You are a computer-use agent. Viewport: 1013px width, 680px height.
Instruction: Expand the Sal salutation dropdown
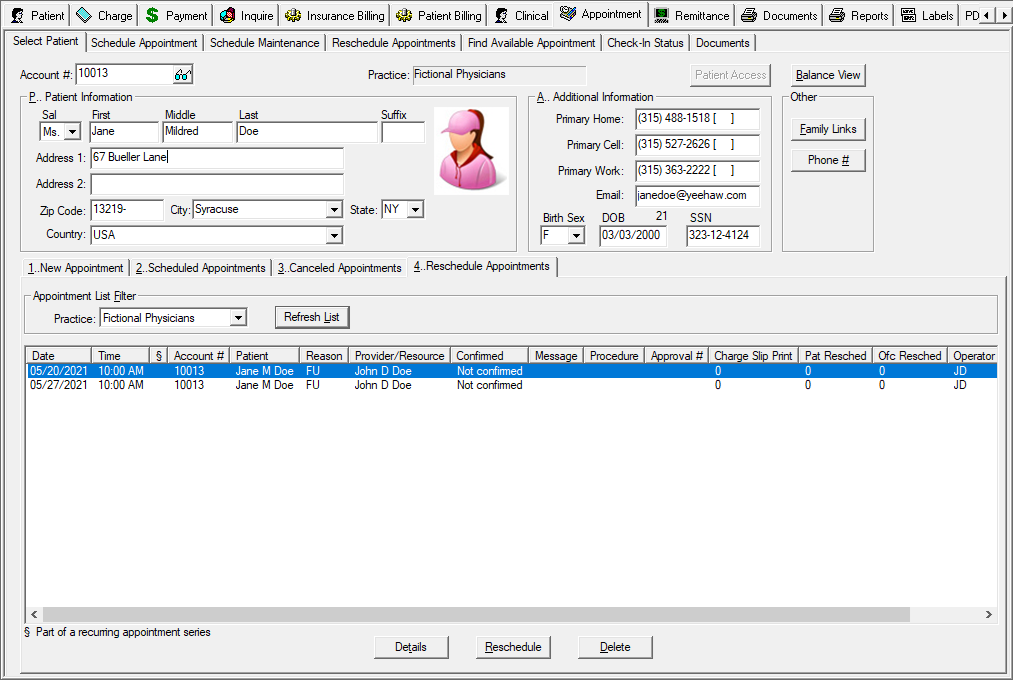pyautogui.click(x=71, y=132)
